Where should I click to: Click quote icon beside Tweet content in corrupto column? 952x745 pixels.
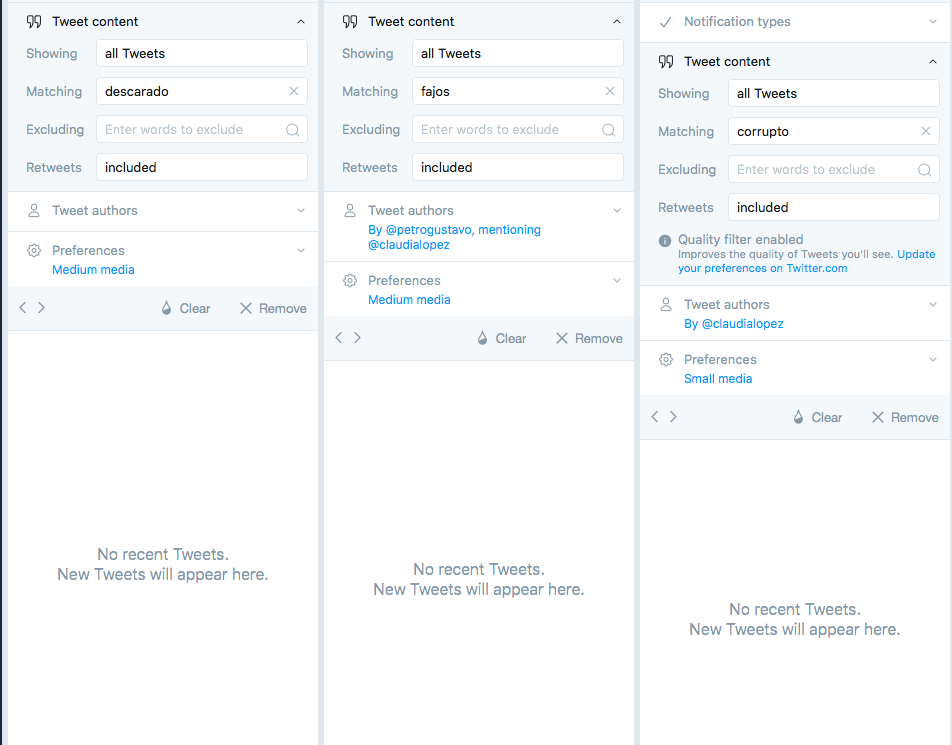666,62
